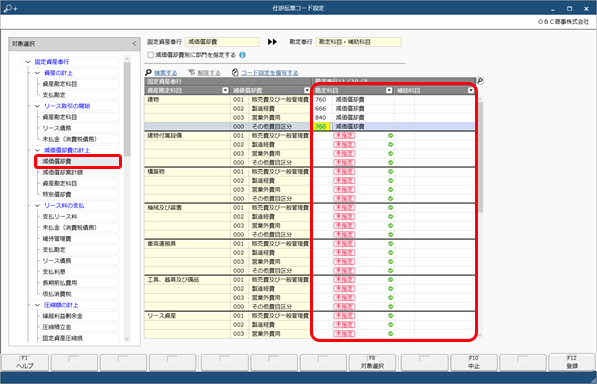Click the 666 account code cell
Screen dimensions: 597x384
coord(321,108)
